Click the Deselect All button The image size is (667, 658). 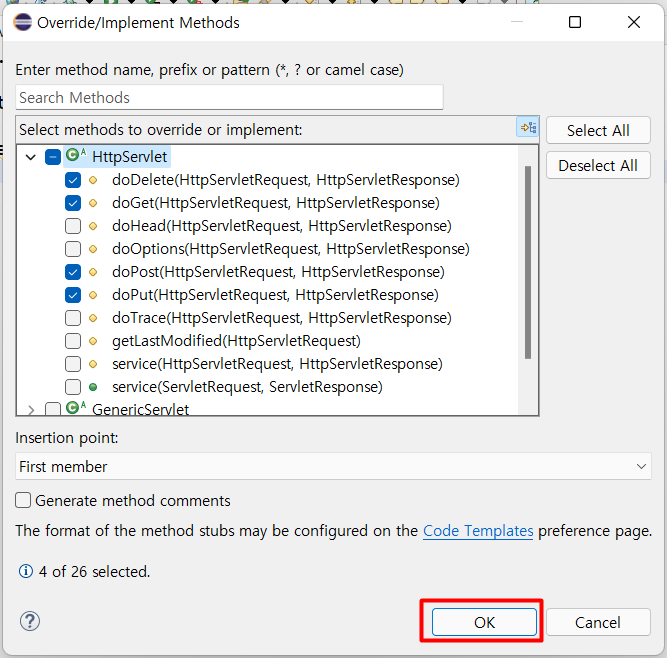598,165
